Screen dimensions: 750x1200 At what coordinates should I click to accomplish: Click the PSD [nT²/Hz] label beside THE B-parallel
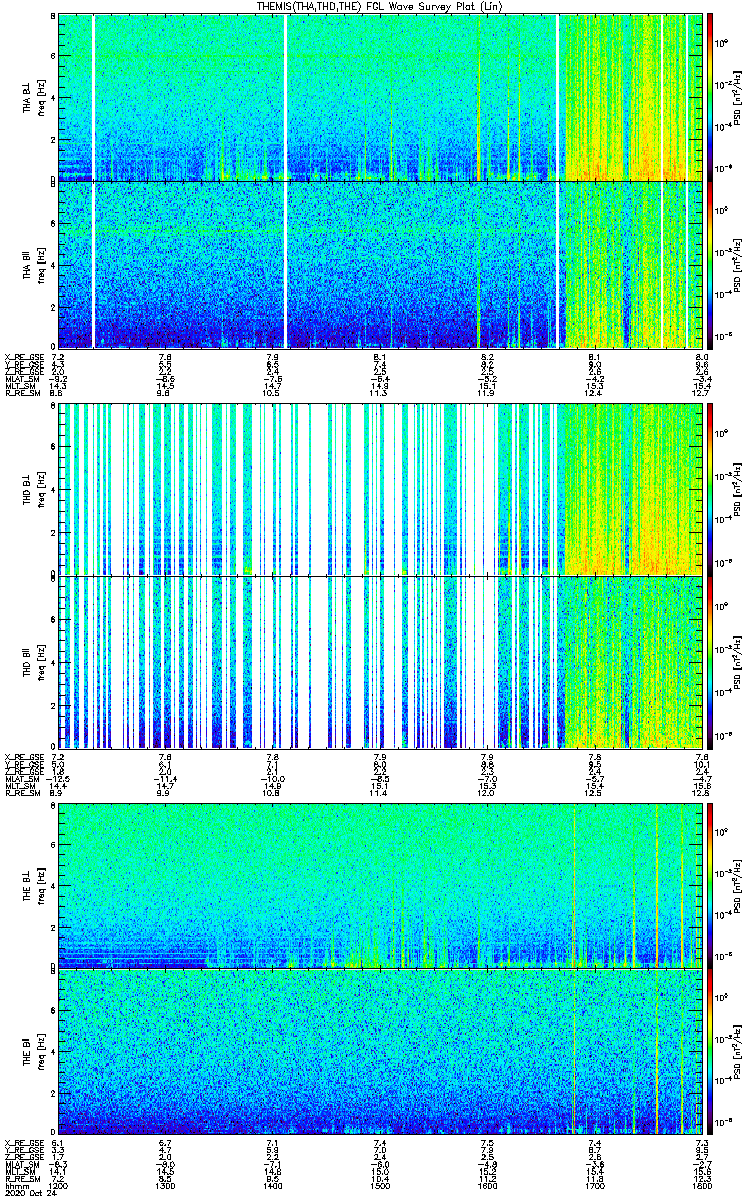(738, 1052)
